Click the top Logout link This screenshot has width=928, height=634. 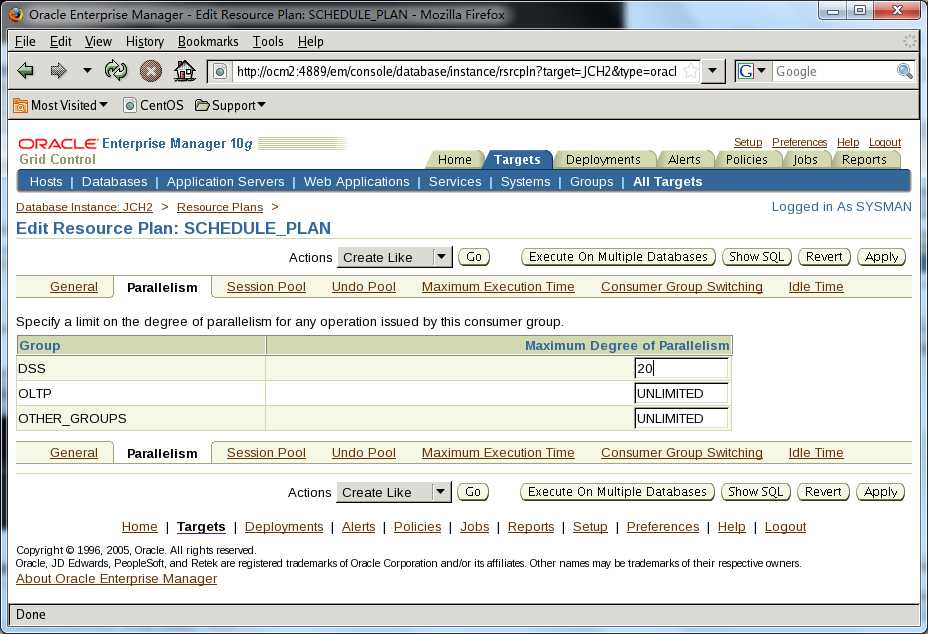click(884, 142)
